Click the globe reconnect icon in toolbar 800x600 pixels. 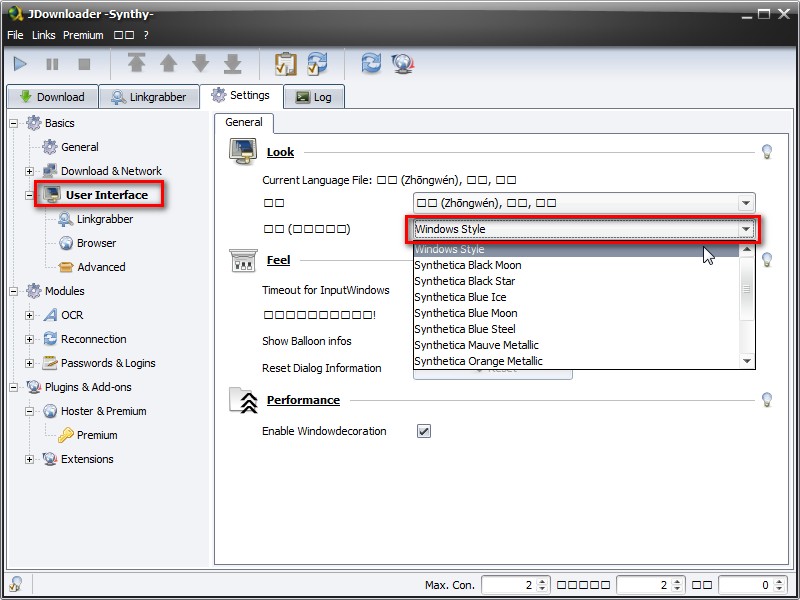click(403, 64)
